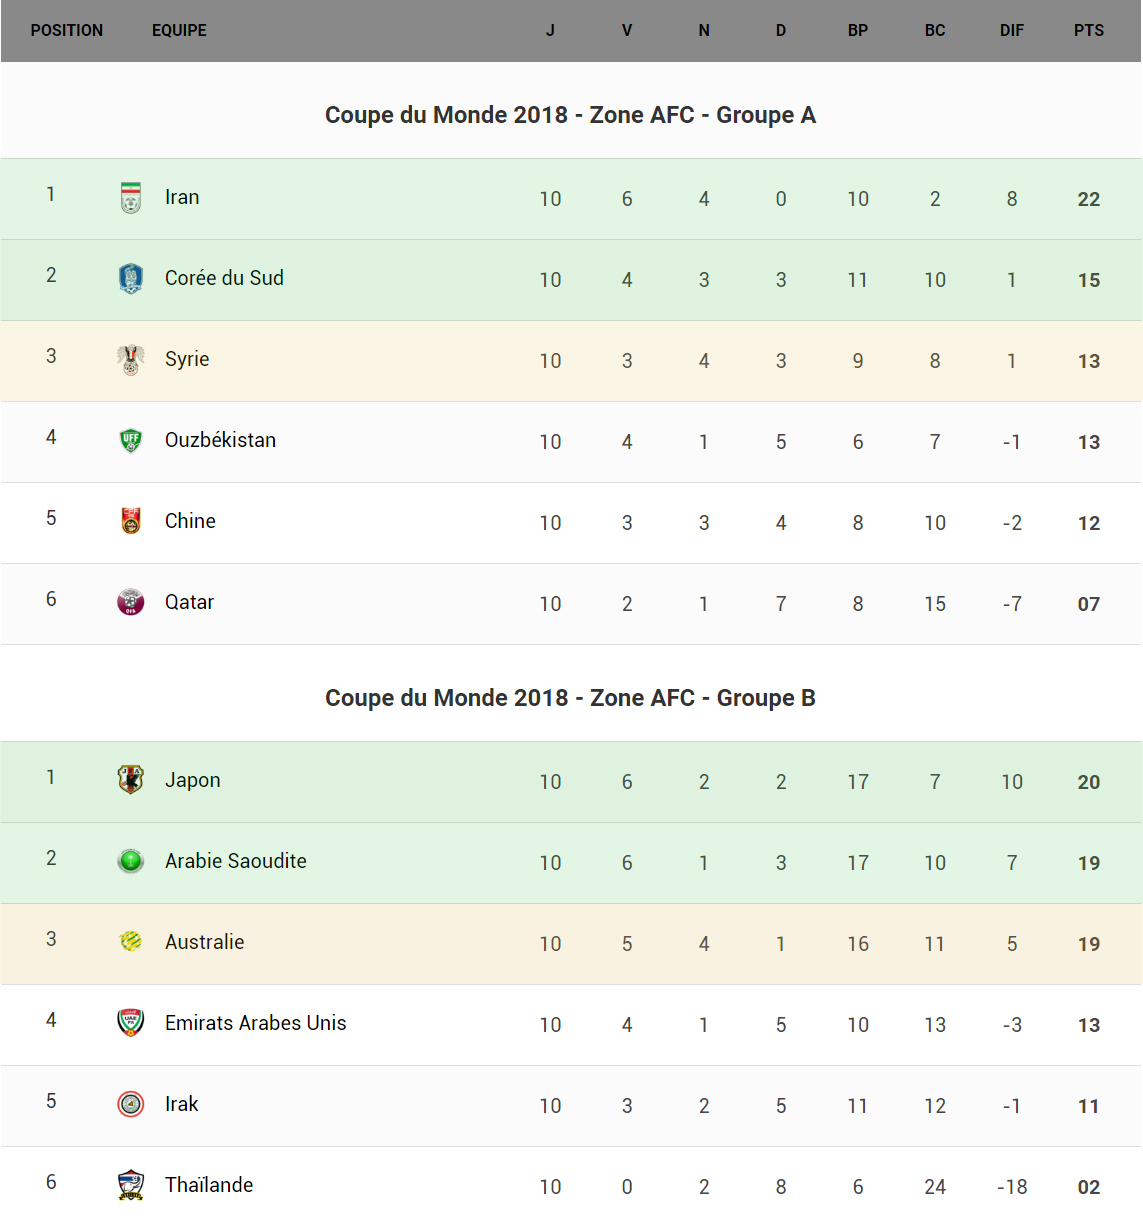Click the Arabie Saoudite green emblem
Image resolution: width=1143 pixels, height=1224 pixels.
point(131,861)
